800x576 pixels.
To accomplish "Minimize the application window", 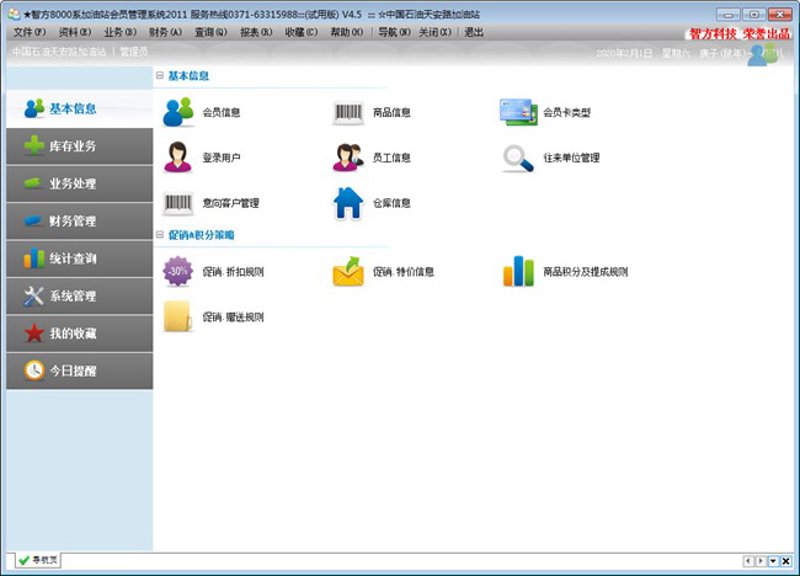I will point(728,14).
